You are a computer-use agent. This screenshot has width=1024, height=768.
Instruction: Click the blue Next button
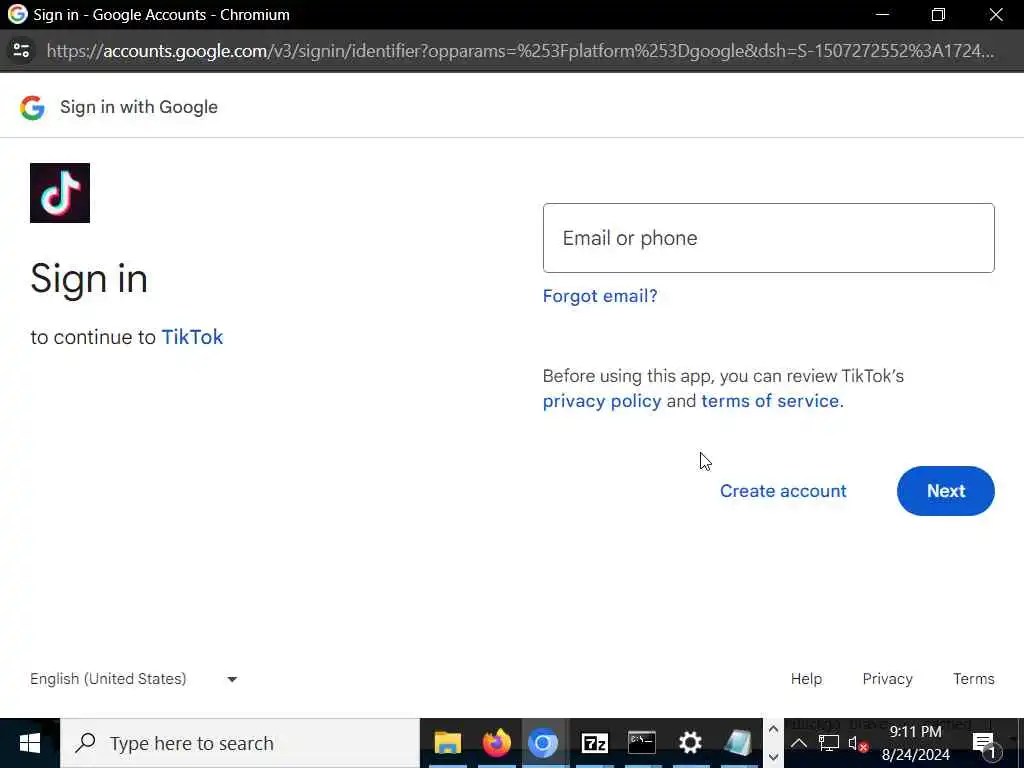[x=946, y=491]
